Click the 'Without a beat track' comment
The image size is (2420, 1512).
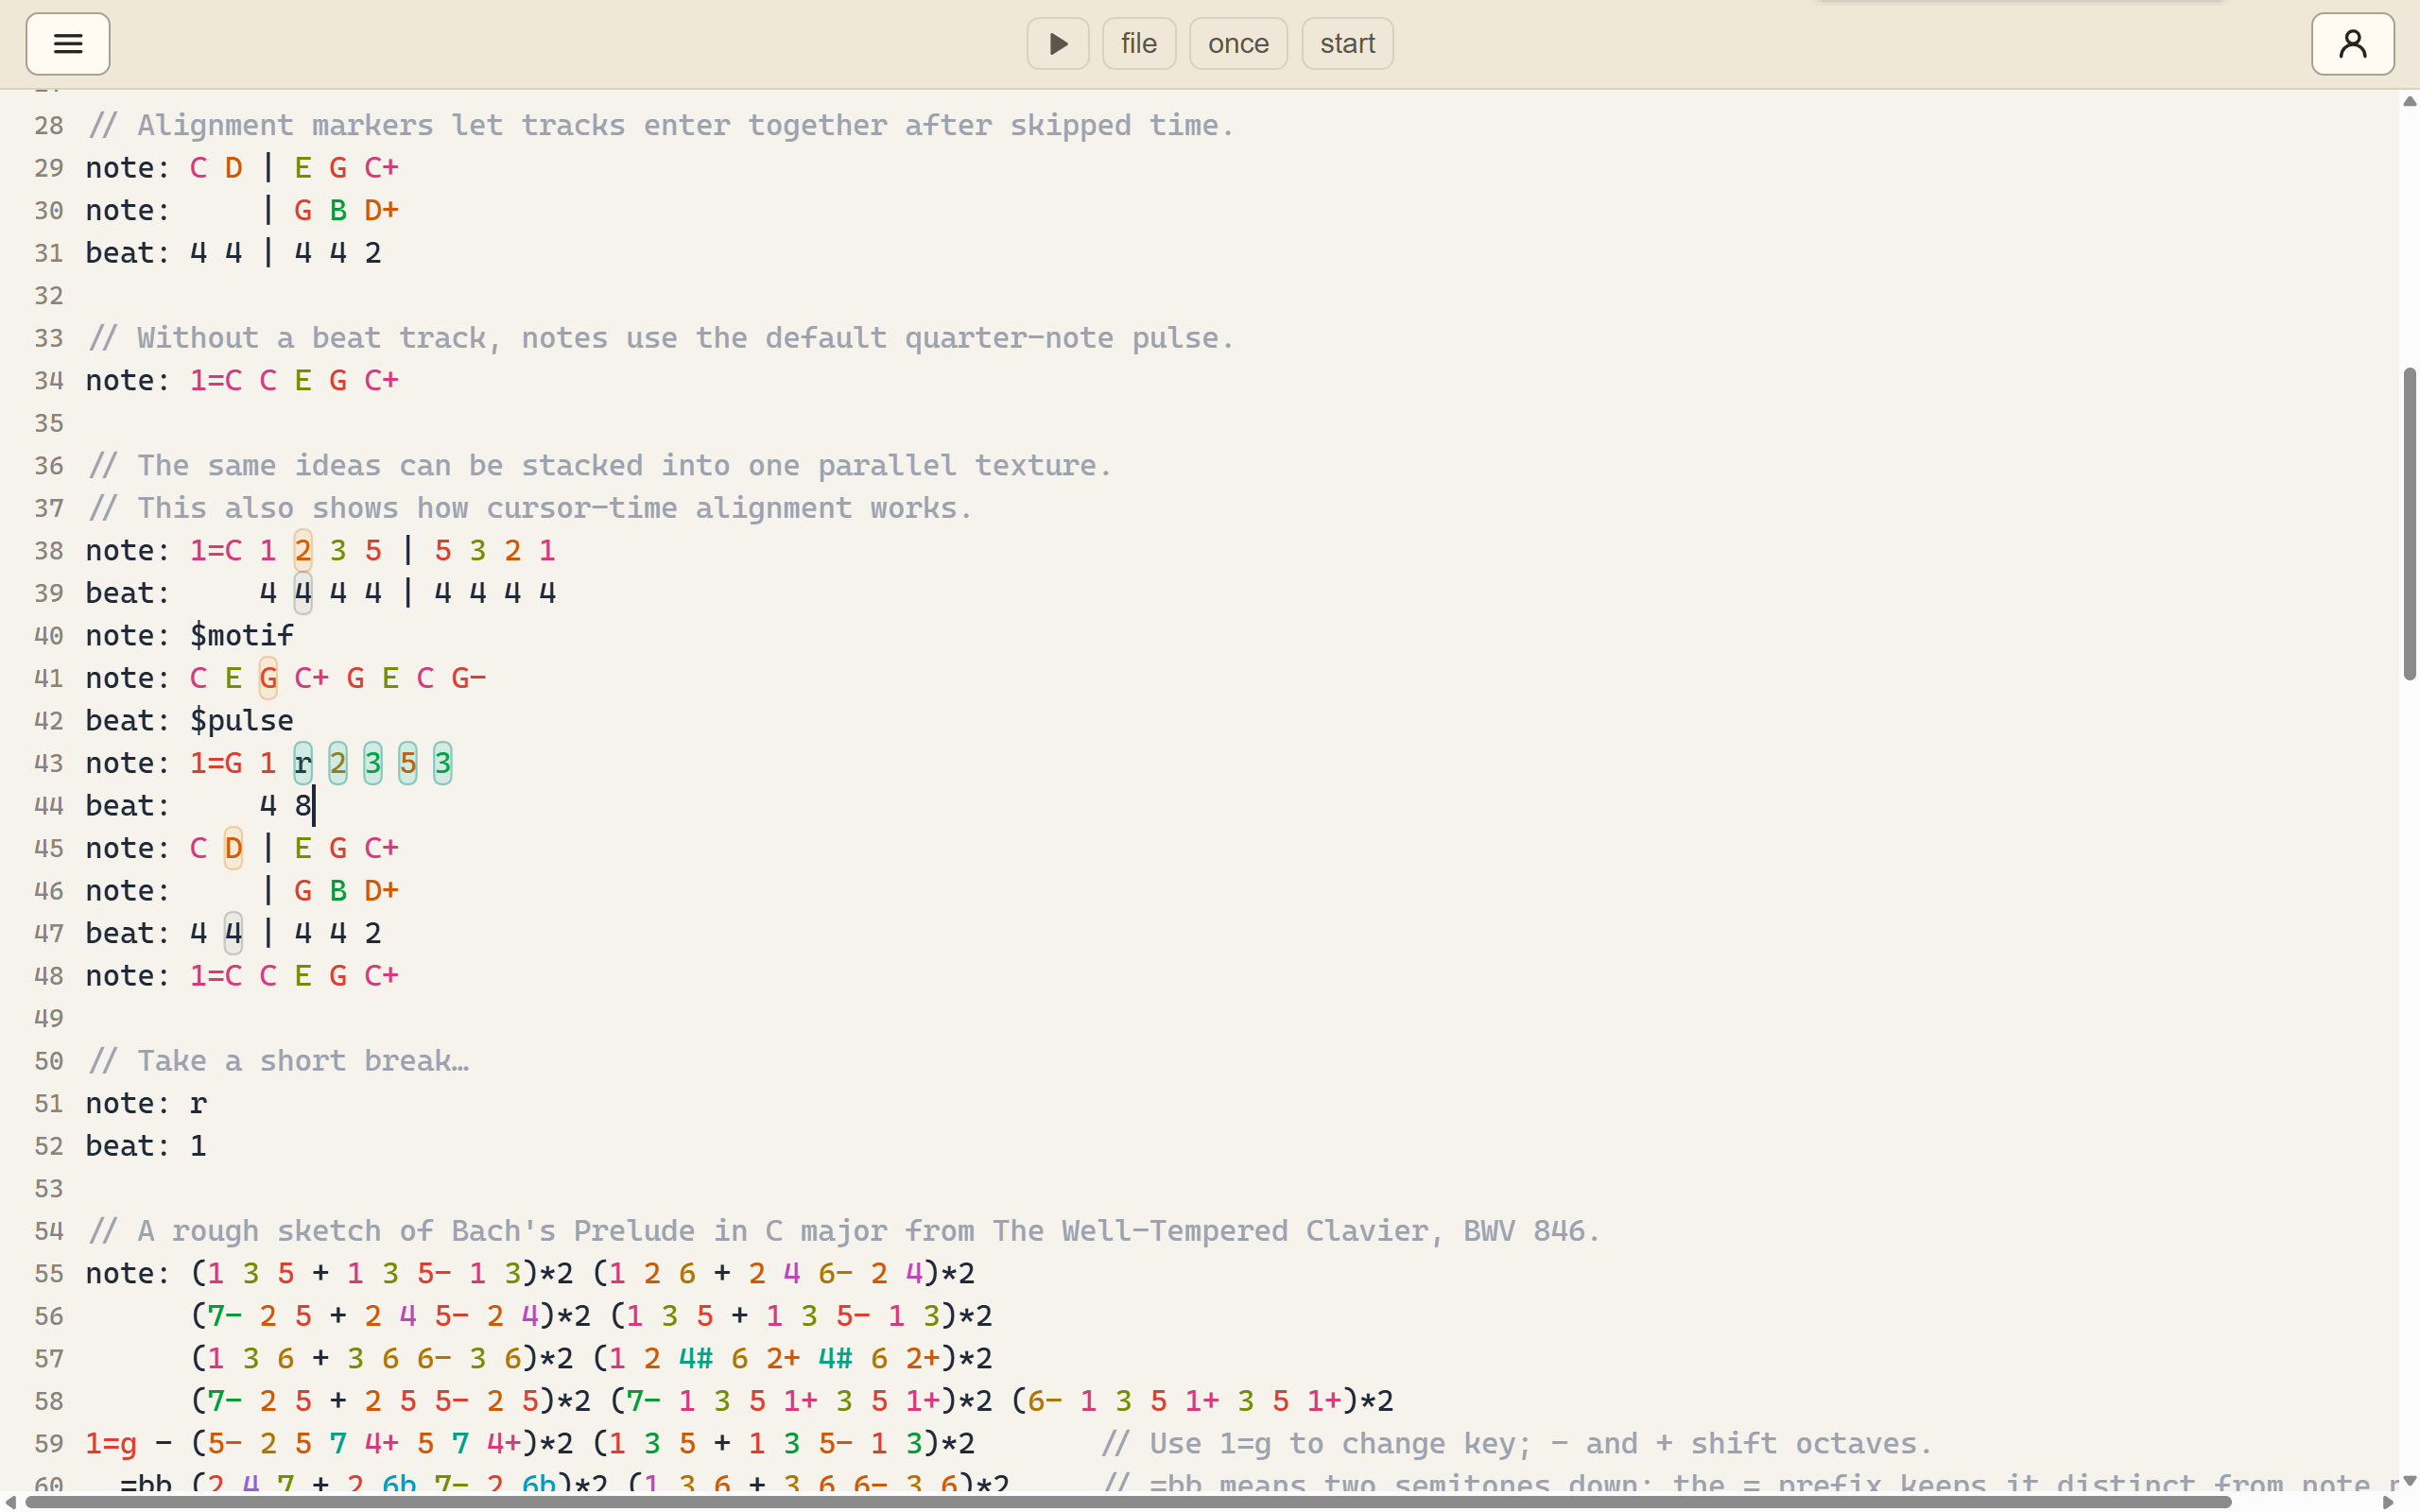click(x=661, y=338)
